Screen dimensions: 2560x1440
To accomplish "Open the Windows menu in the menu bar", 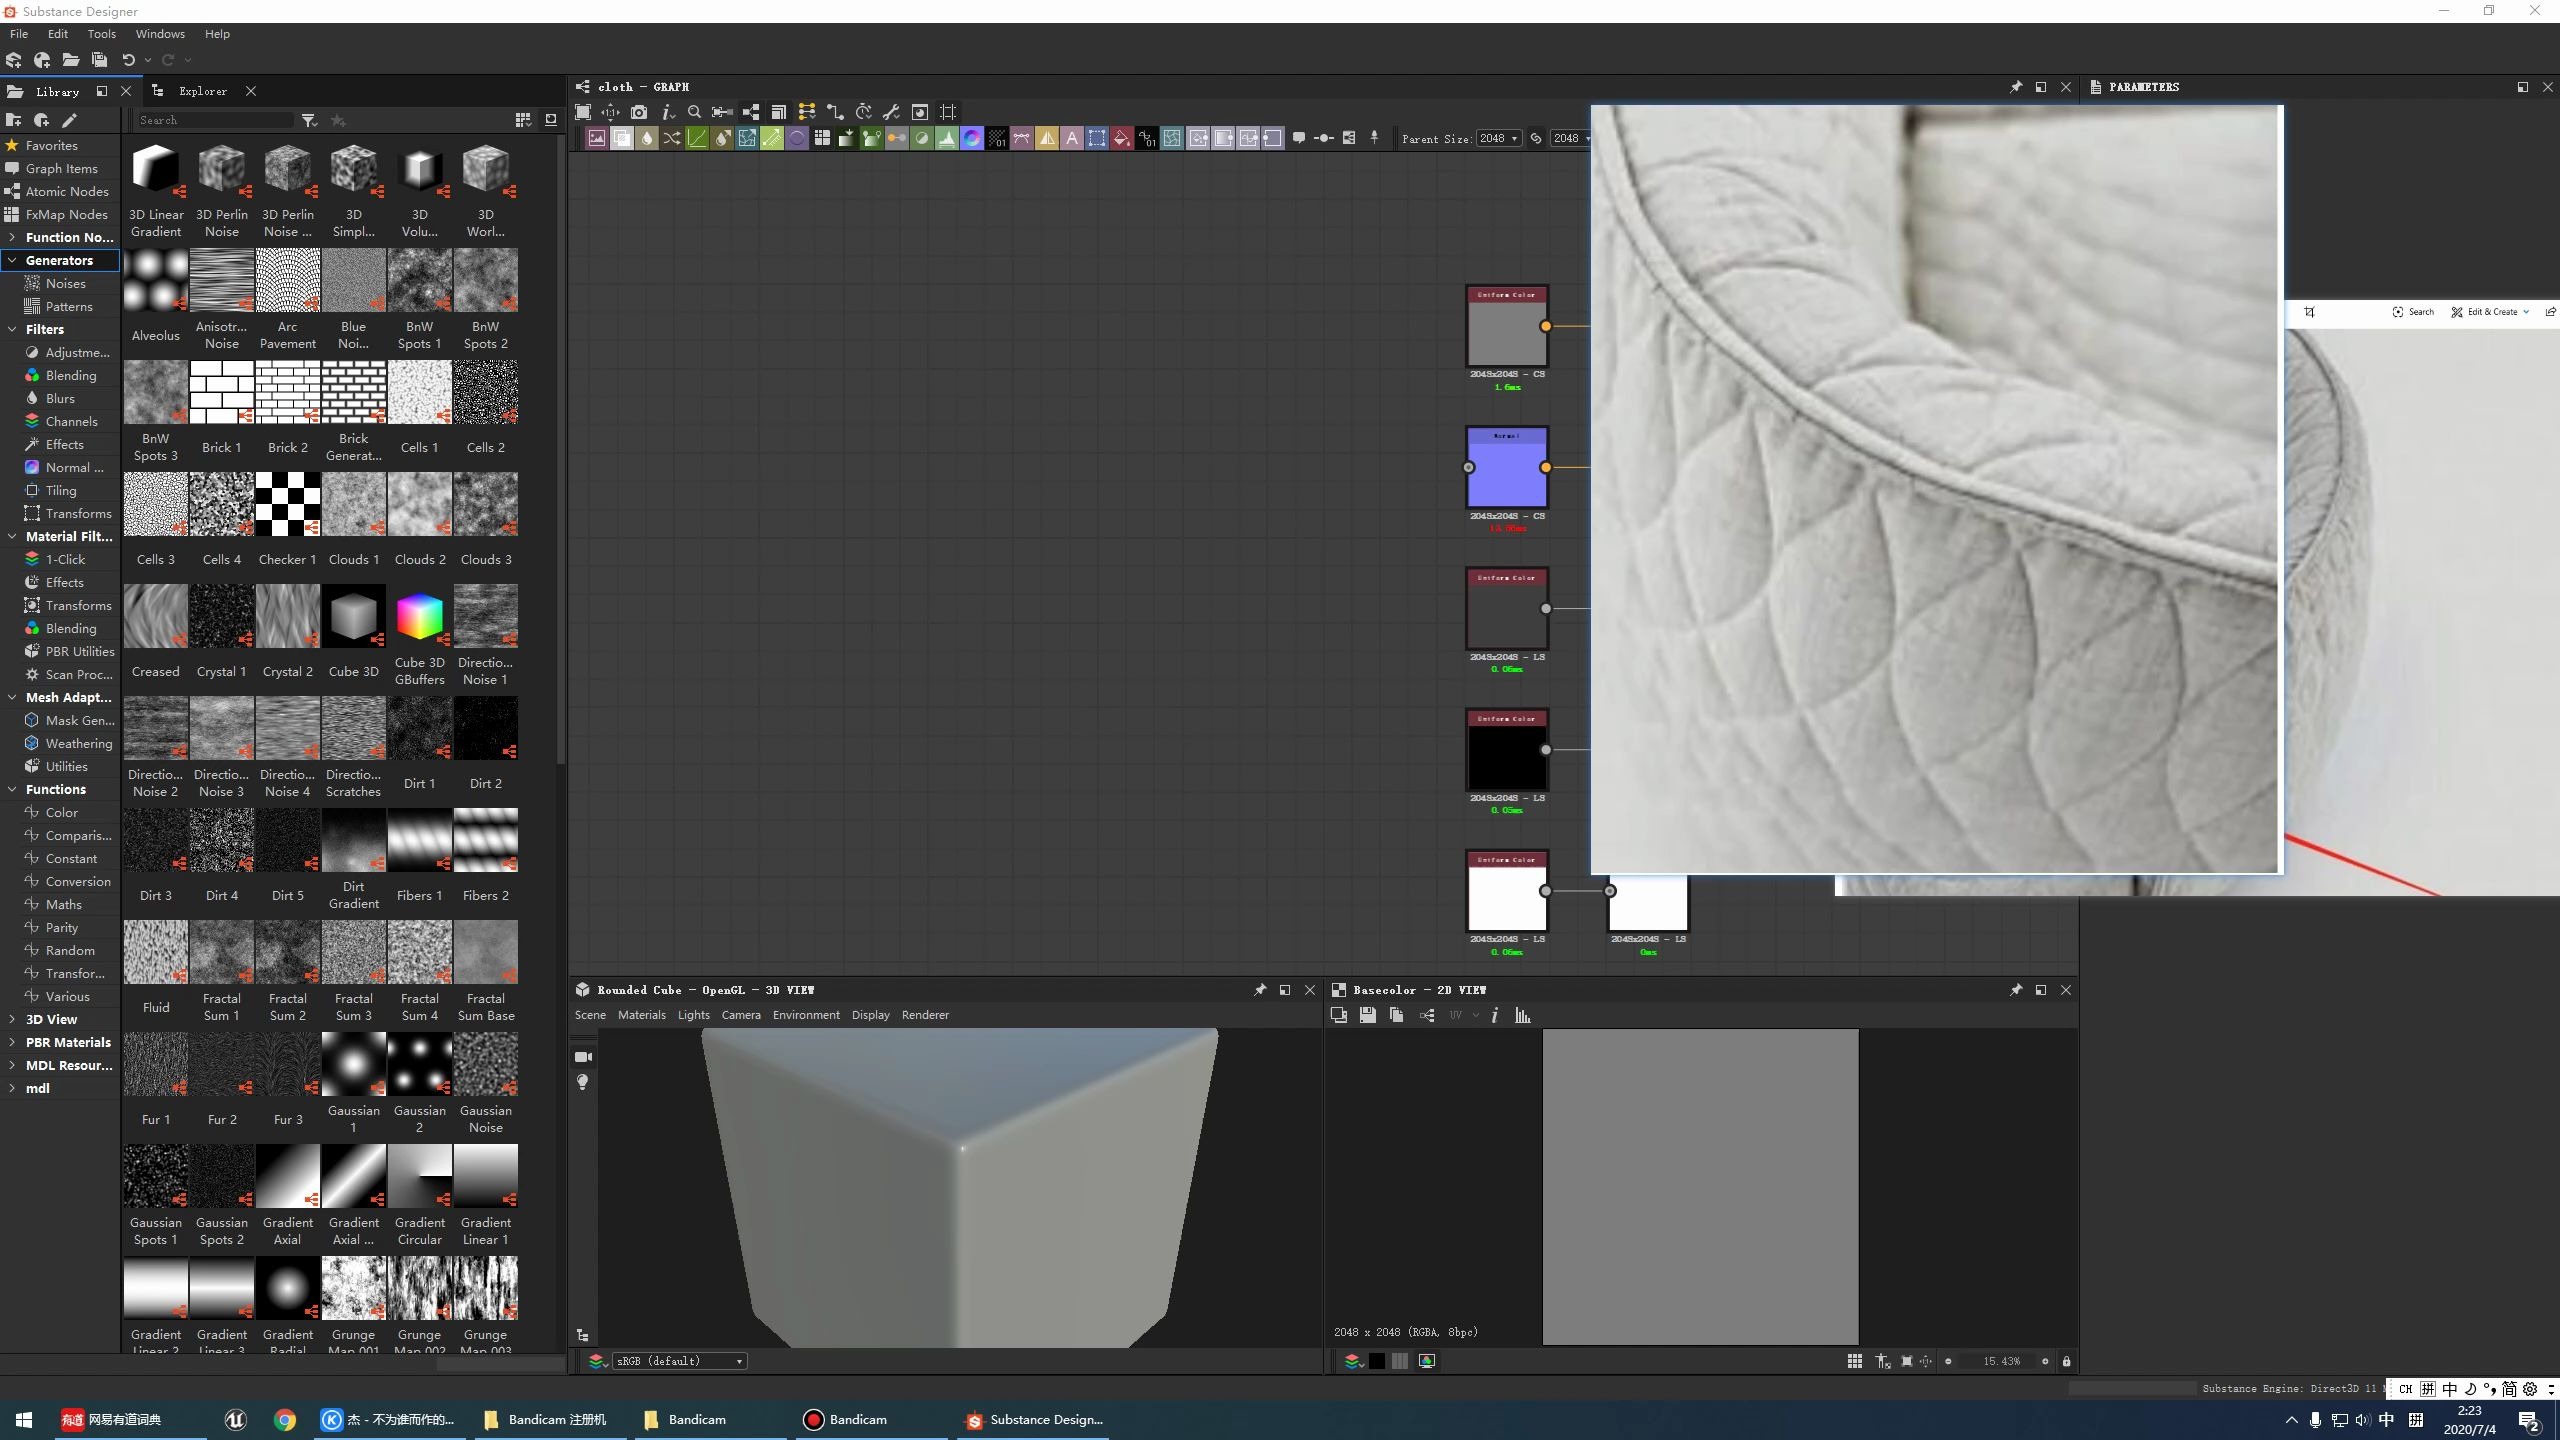I will pos(160,32).
